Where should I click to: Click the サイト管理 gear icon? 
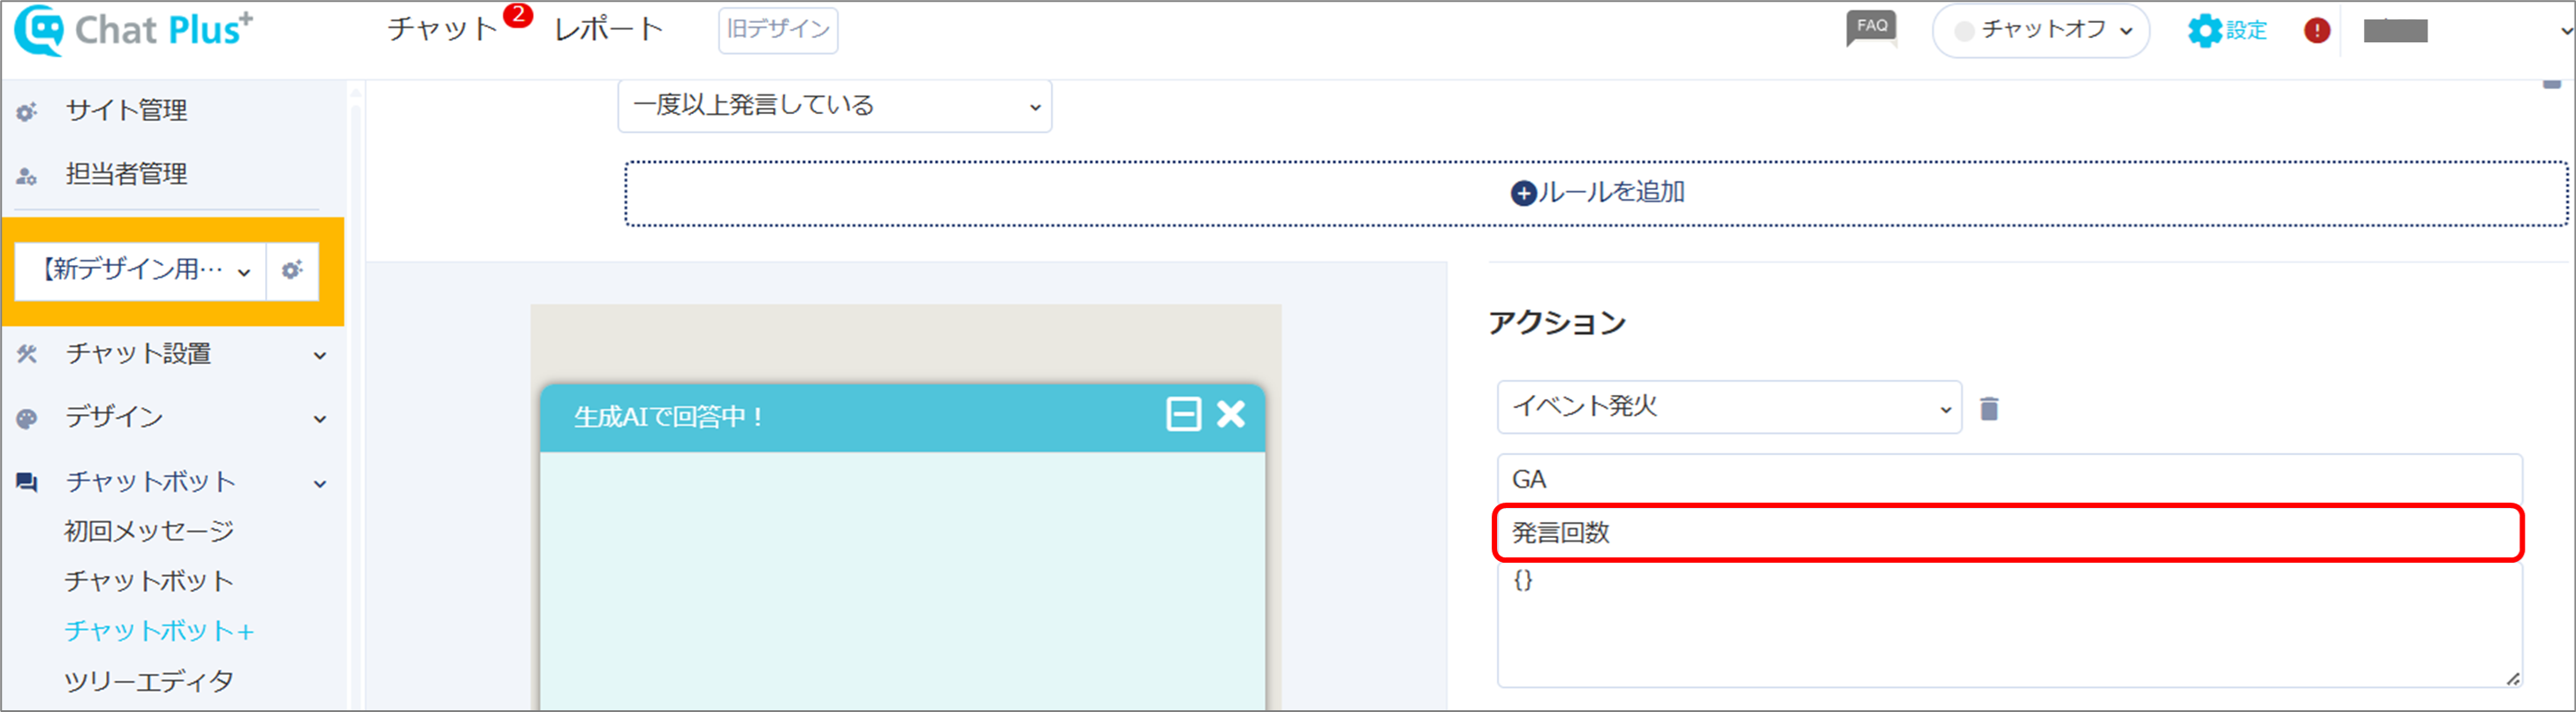point(27,112)
